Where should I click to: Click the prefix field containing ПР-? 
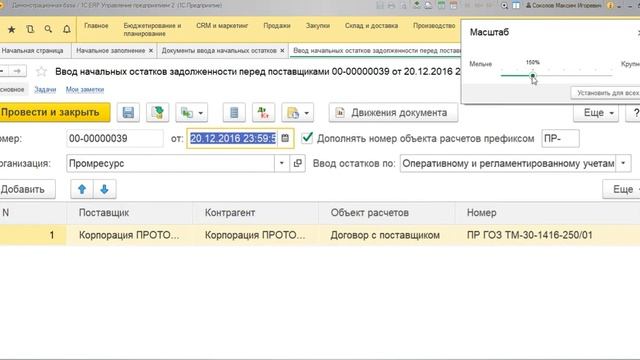click(x=560, y=138)
